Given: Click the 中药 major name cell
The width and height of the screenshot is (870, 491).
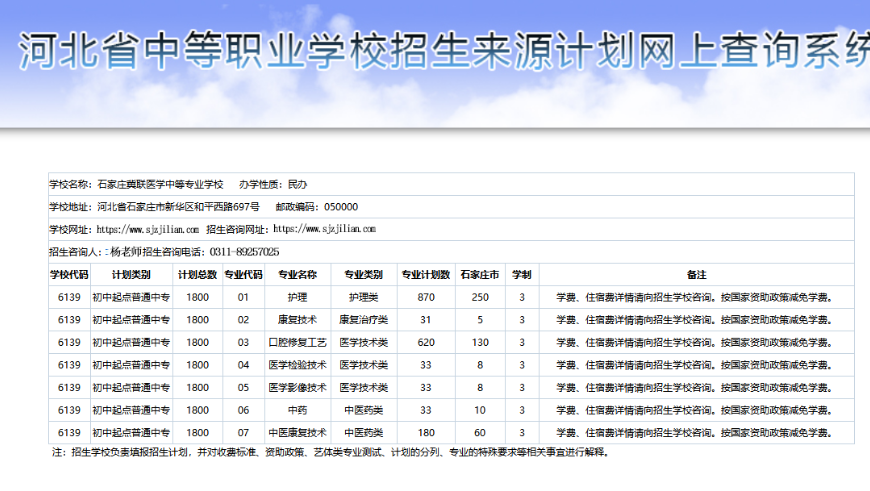Looking at the screenshot, I should [x=297, y=411].
